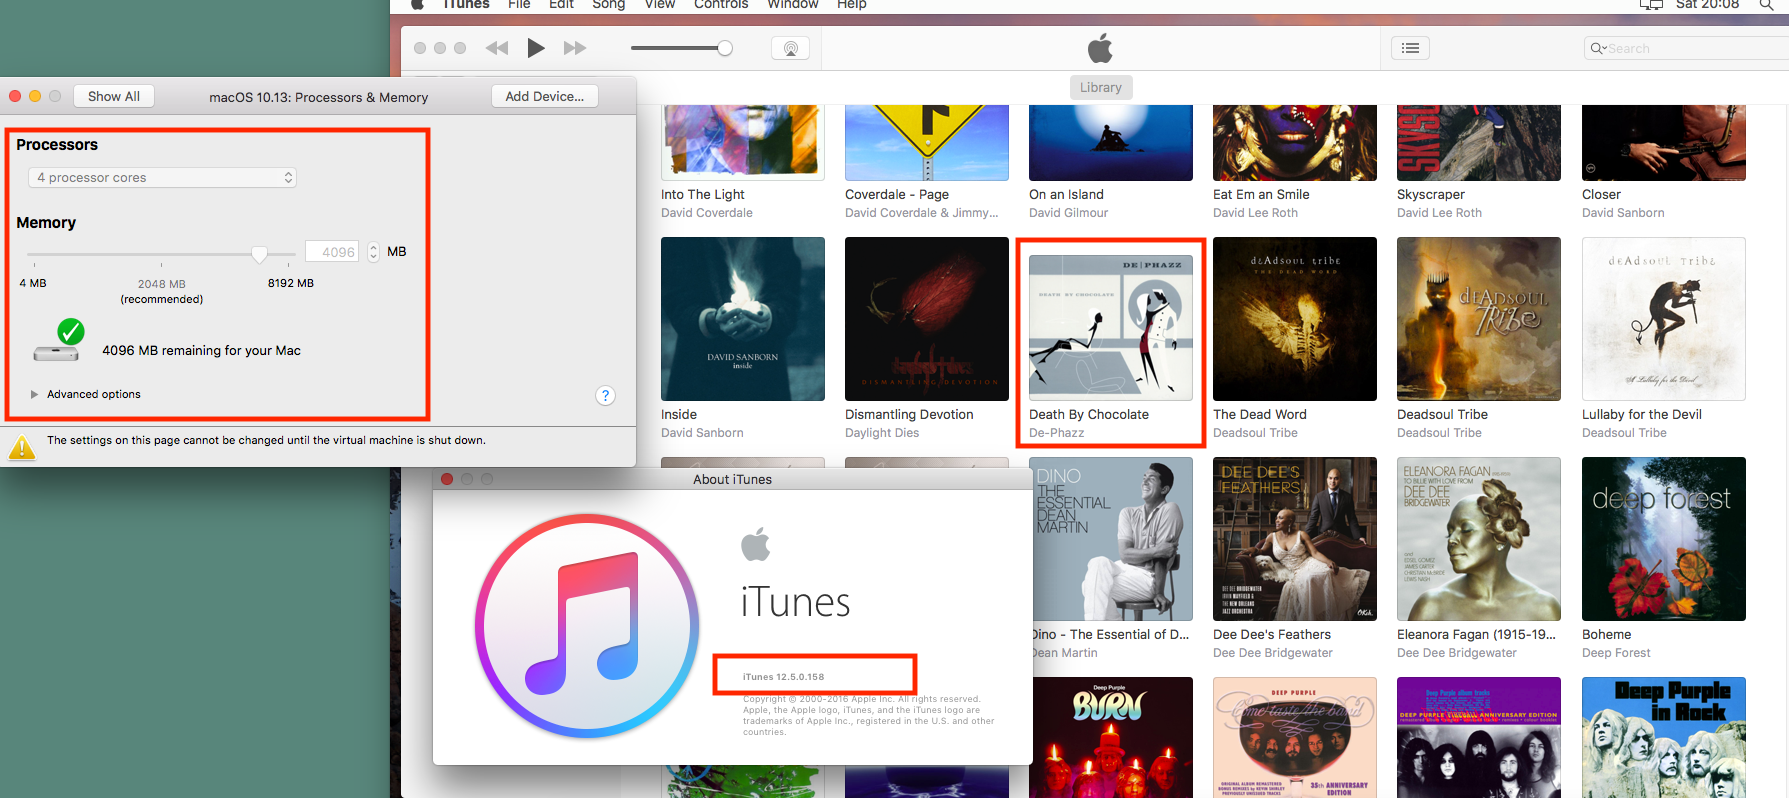Open Dee Dee's Feathers album cover
Viewport: 1789px width, 798px height.
point(1295,539)
